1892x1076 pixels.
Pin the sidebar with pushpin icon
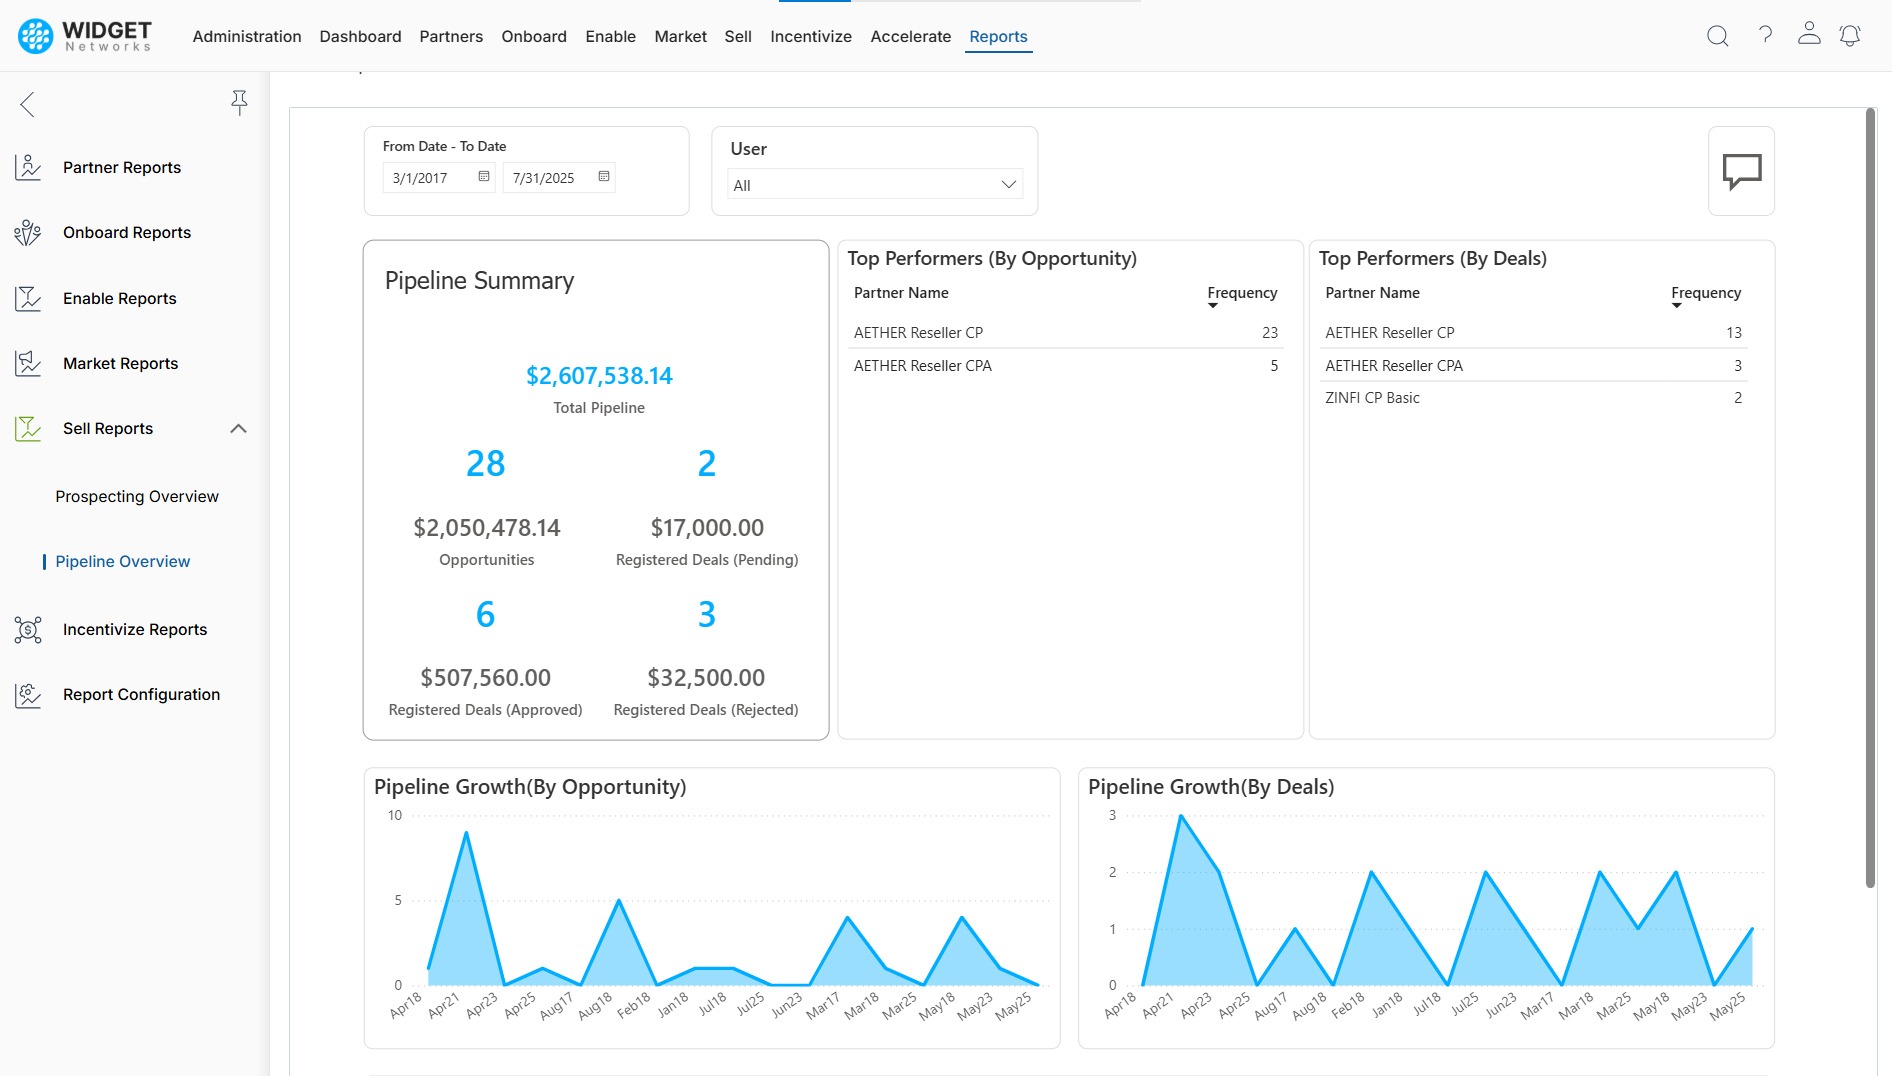pyautogui.click(x=239, y=102)
